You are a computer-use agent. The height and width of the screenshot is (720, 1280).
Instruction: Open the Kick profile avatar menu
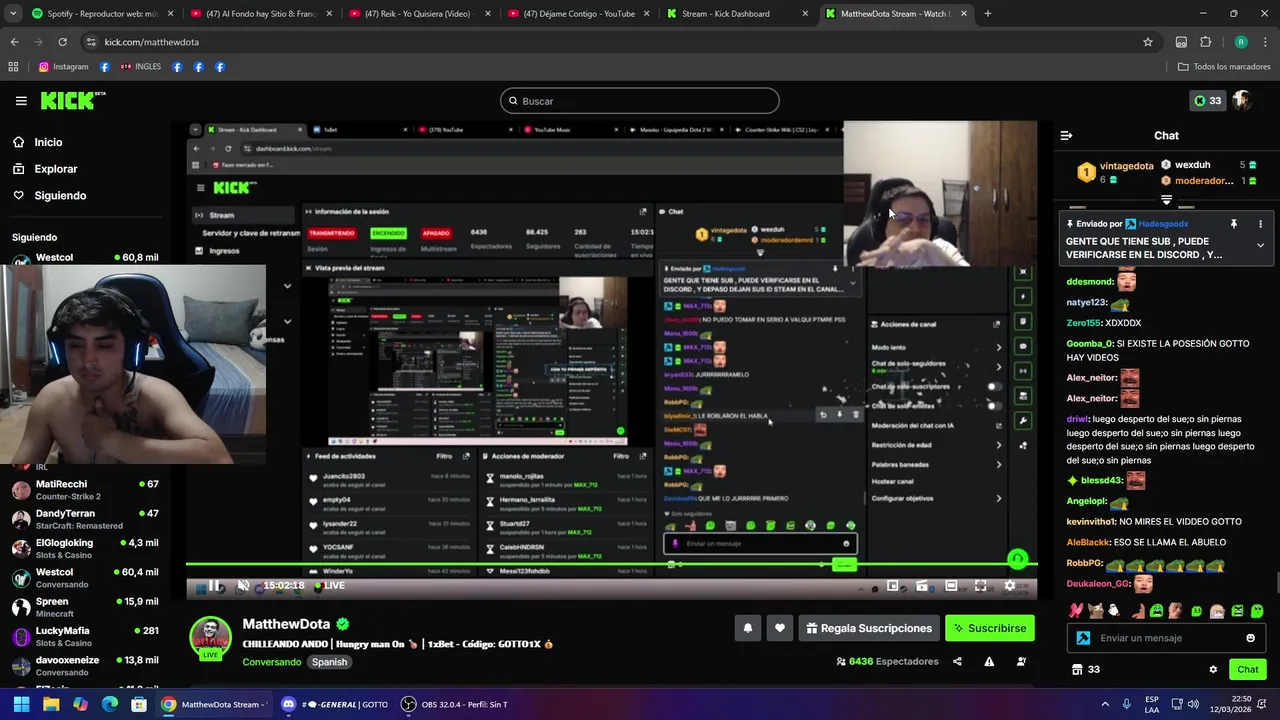[1242, 101]
